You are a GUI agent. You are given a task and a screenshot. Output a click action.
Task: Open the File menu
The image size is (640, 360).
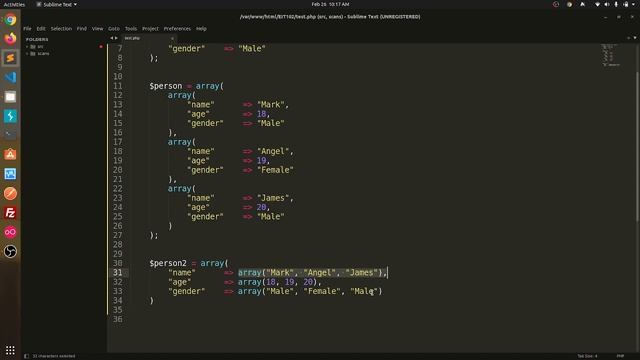[x=27, y=29]
